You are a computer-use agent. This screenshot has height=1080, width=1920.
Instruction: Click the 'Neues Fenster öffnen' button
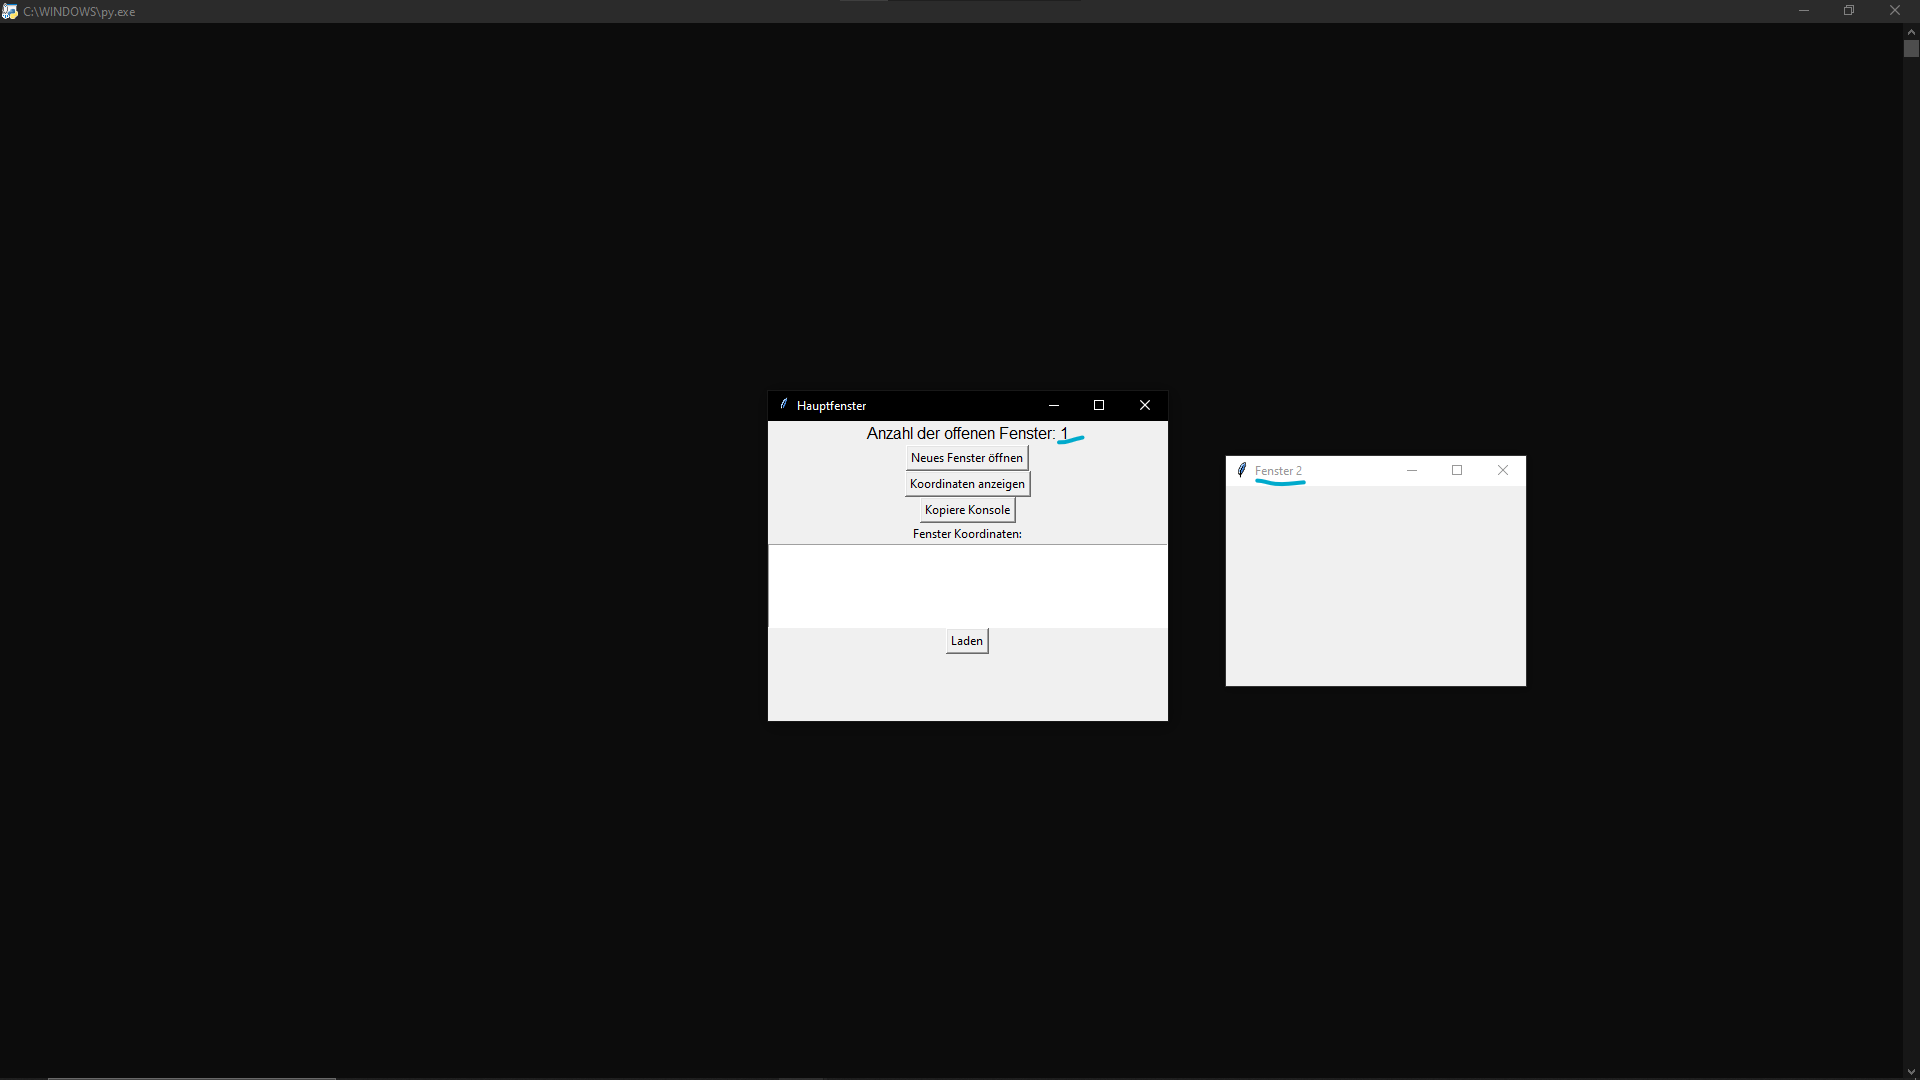(x=966, y=458)
